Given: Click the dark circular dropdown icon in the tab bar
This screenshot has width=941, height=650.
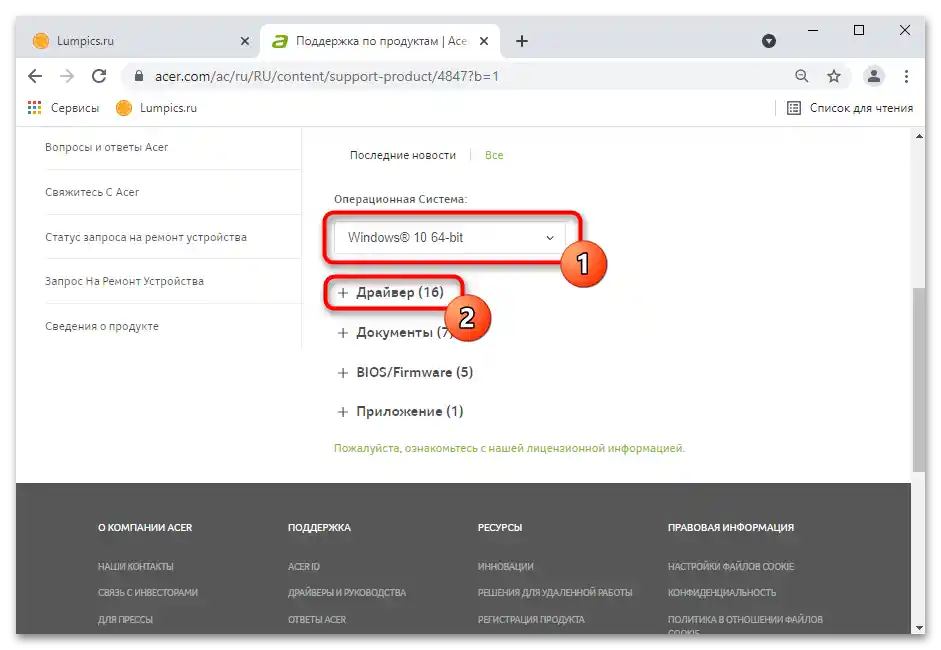Looking at the screenshot, I should (x=769, y=41).
